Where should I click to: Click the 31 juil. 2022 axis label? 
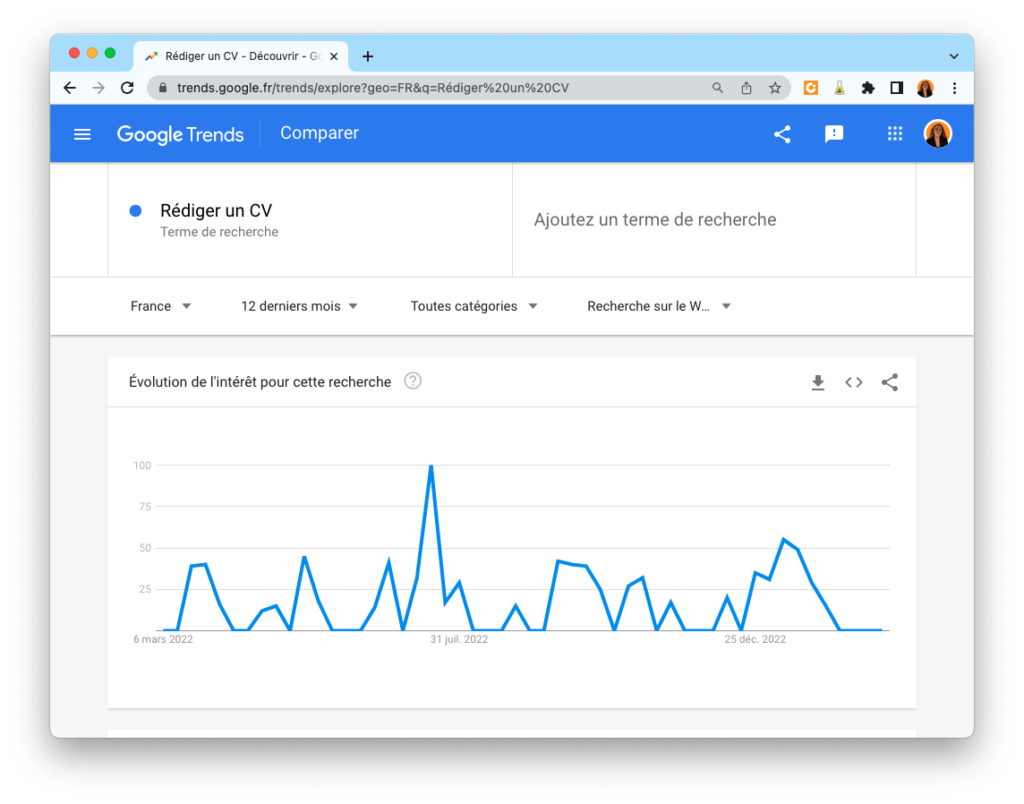pos(459,639)
